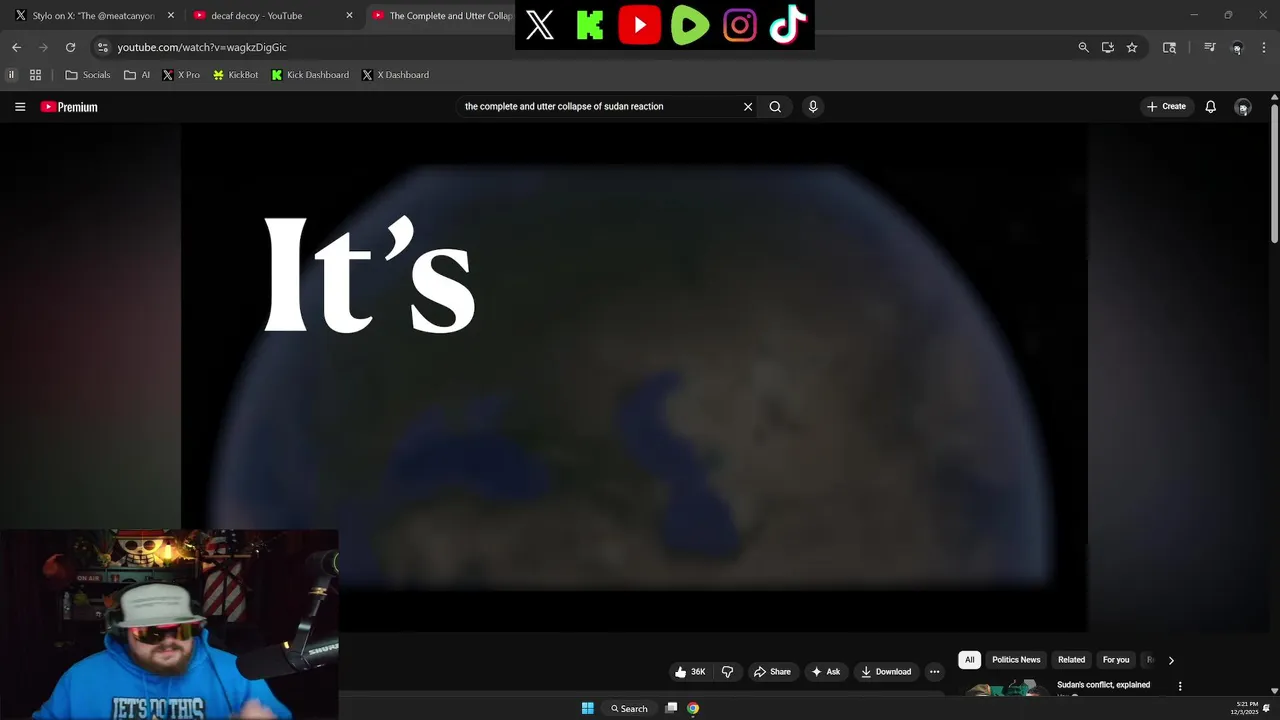This screenshot has width=1280, height=720.
Task: Open Chrome three-dot menu
Action: click(1264, 47)
